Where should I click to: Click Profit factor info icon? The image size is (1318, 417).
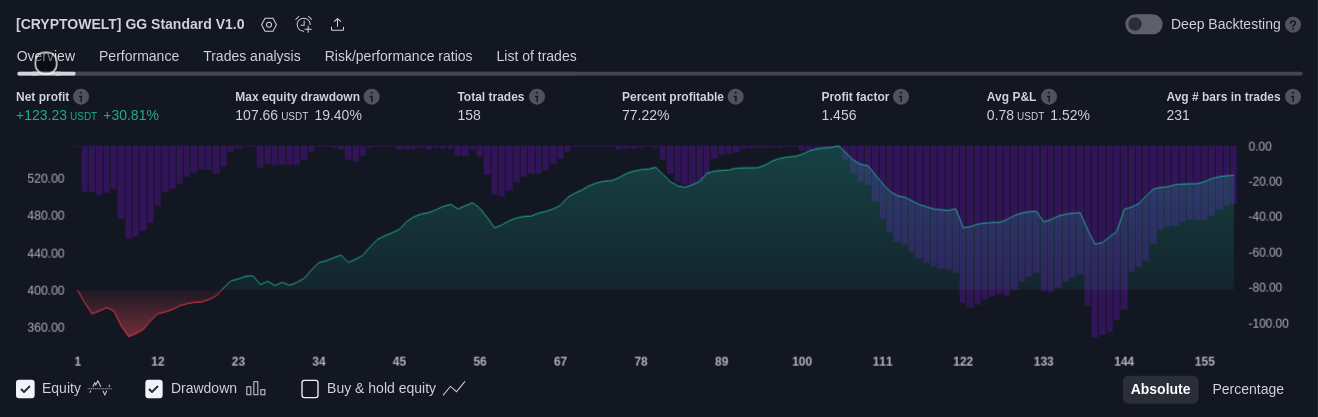click(x=901, y=97)
